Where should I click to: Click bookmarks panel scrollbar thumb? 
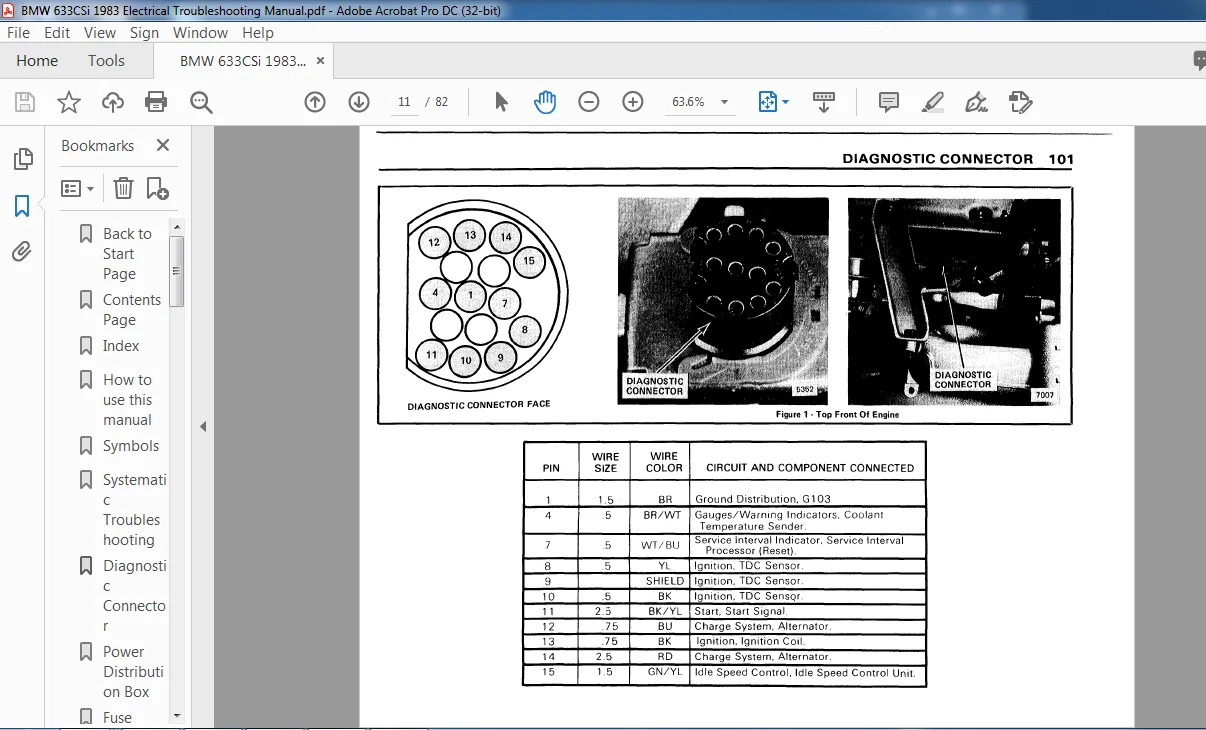tap(176, 271)
